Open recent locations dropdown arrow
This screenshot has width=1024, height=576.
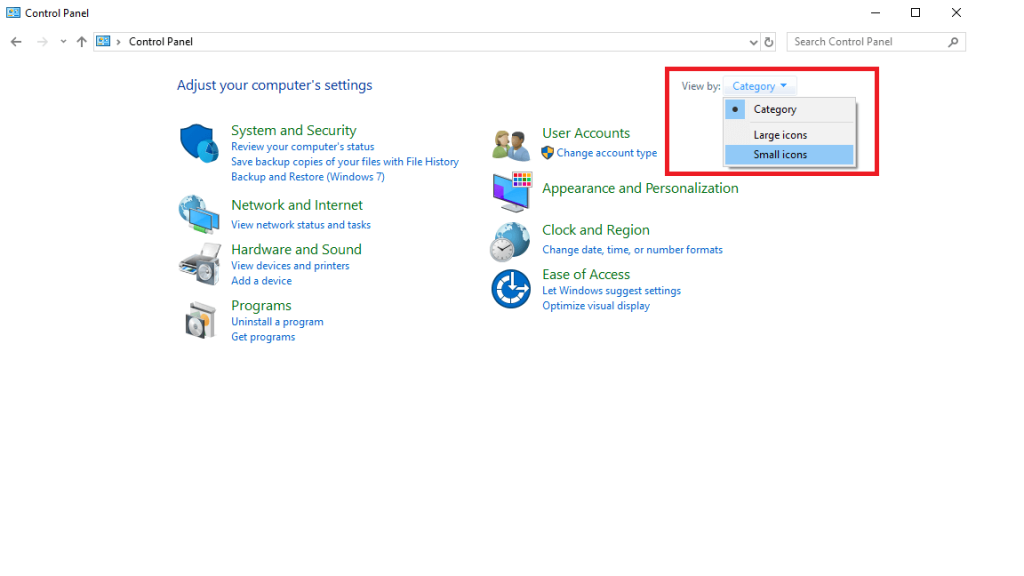[63, 42]
